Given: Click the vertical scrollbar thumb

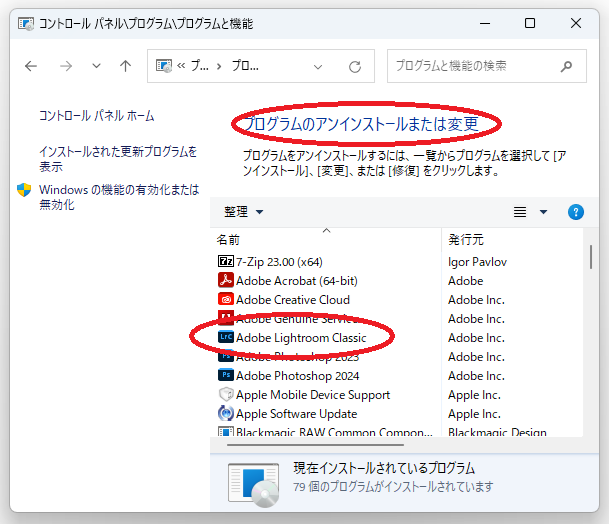Looking at the screenshot, I should pos(590,257).
